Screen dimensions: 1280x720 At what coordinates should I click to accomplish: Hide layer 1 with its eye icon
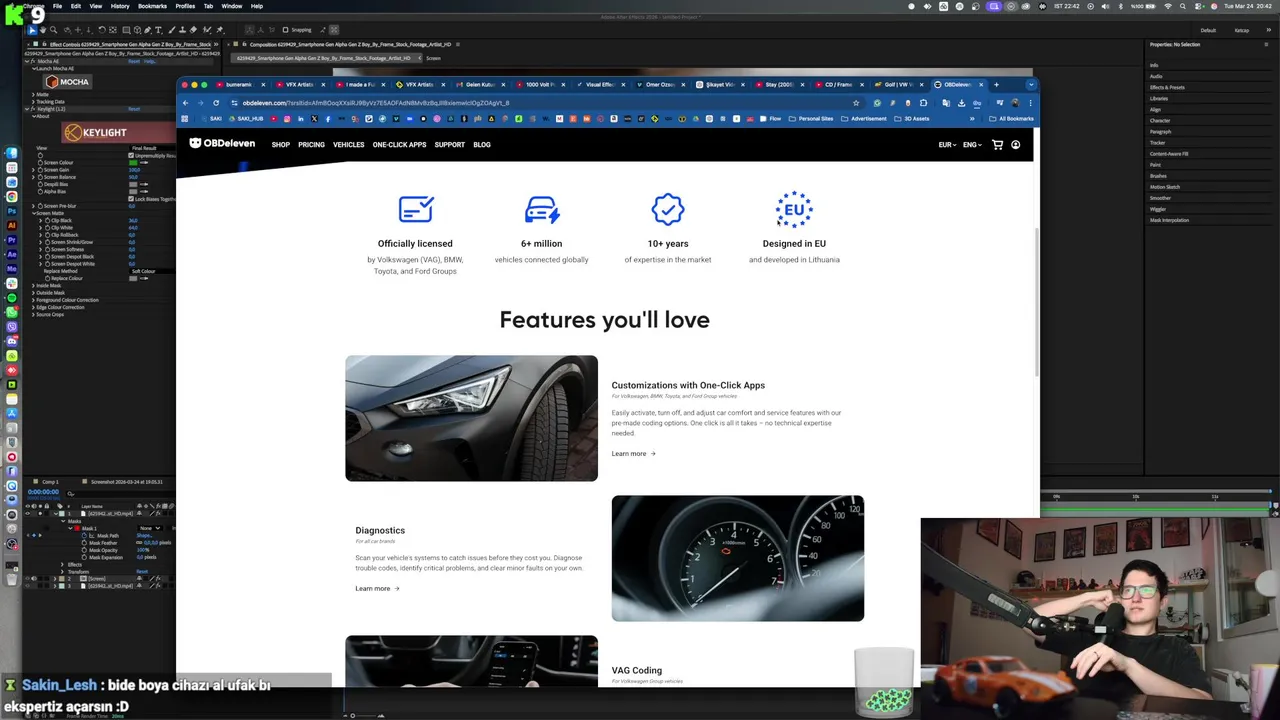tap(27, 514)
